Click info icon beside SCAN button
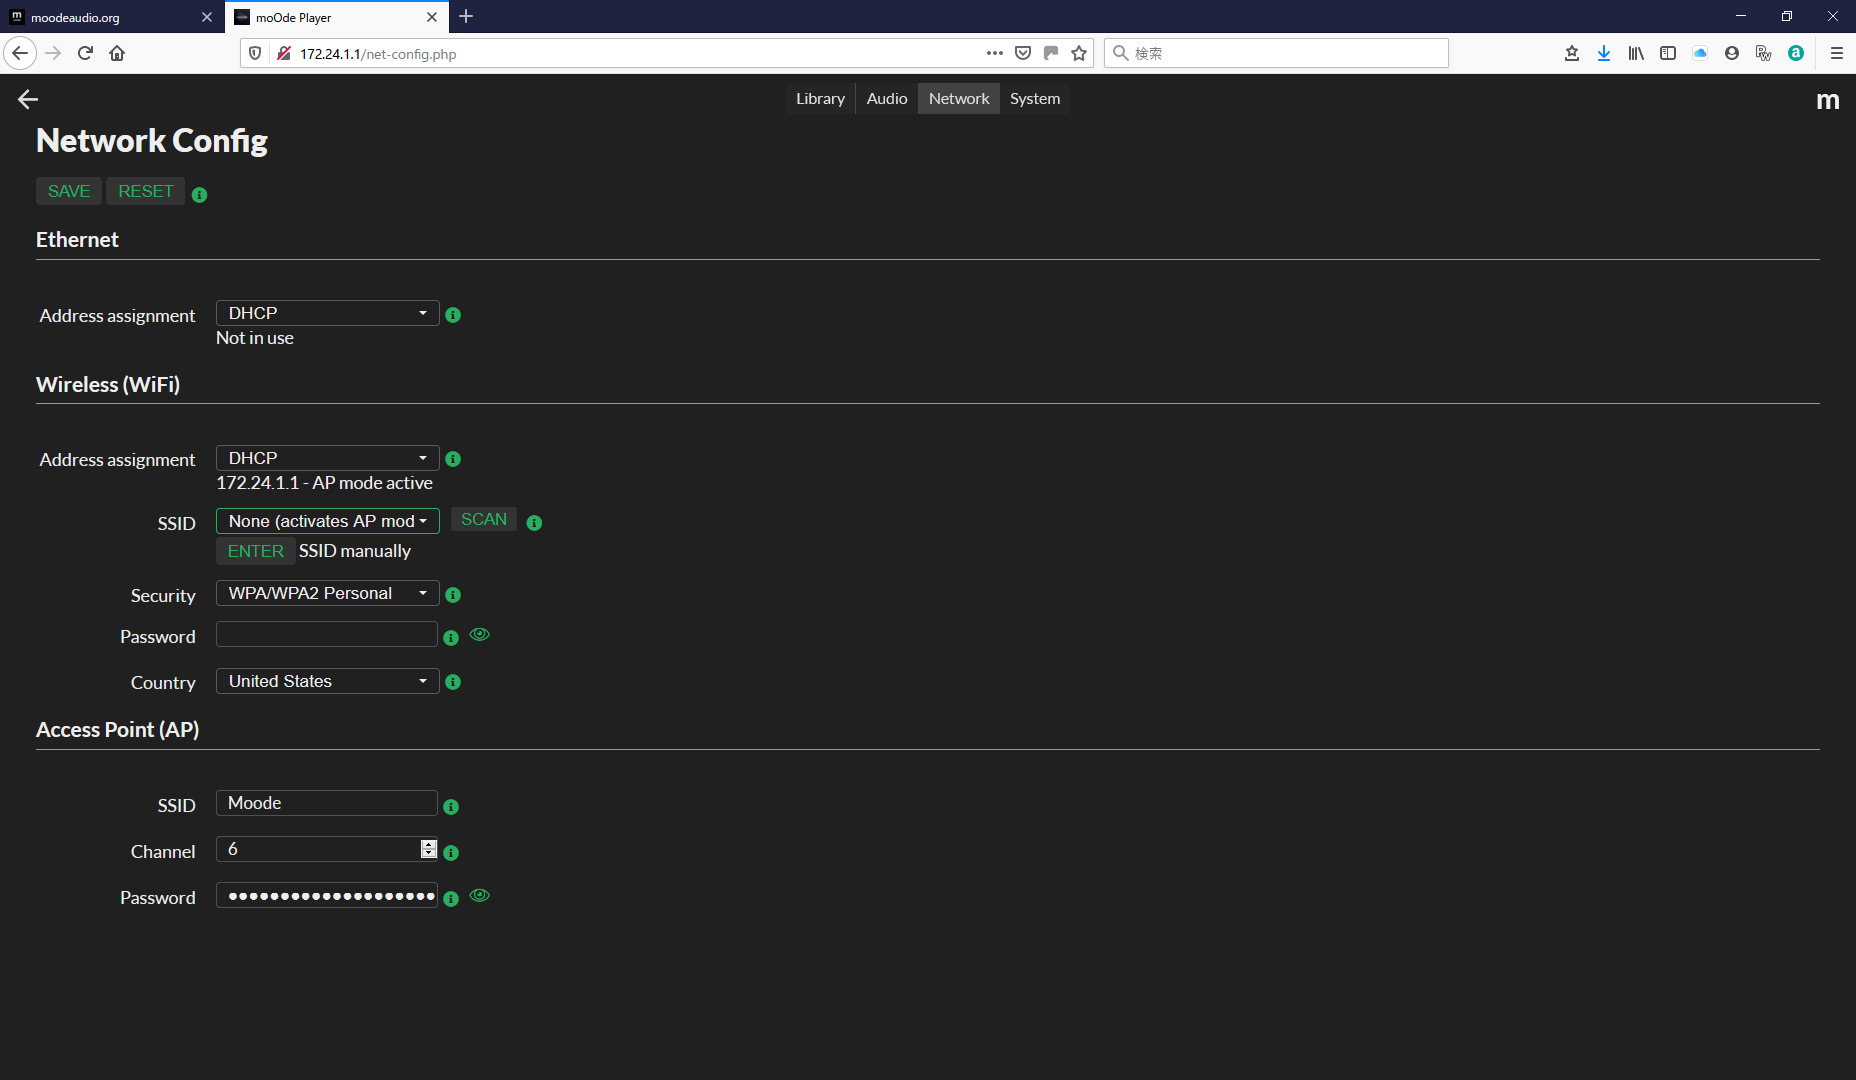The height and width of the screenshot is (1080, 1856). pyautogui.click(x=534, y=523)
